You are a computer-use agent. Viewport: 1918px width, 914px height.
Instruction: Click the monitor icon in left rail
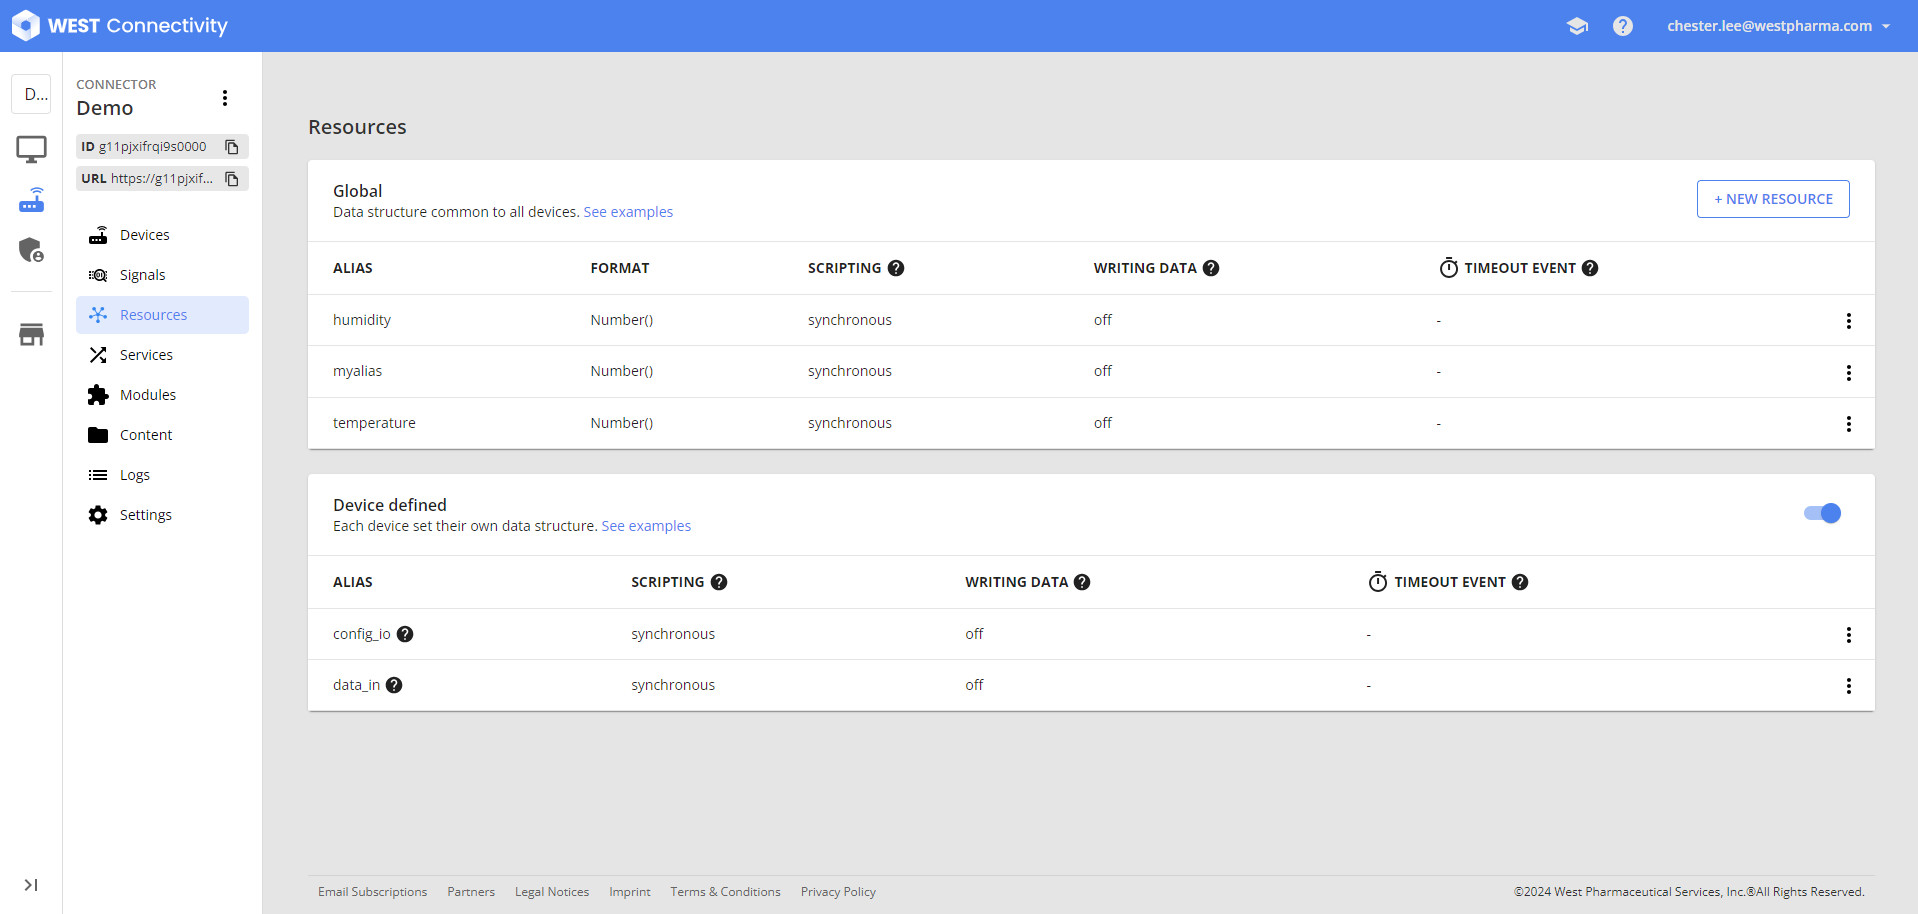click(31, 149)
